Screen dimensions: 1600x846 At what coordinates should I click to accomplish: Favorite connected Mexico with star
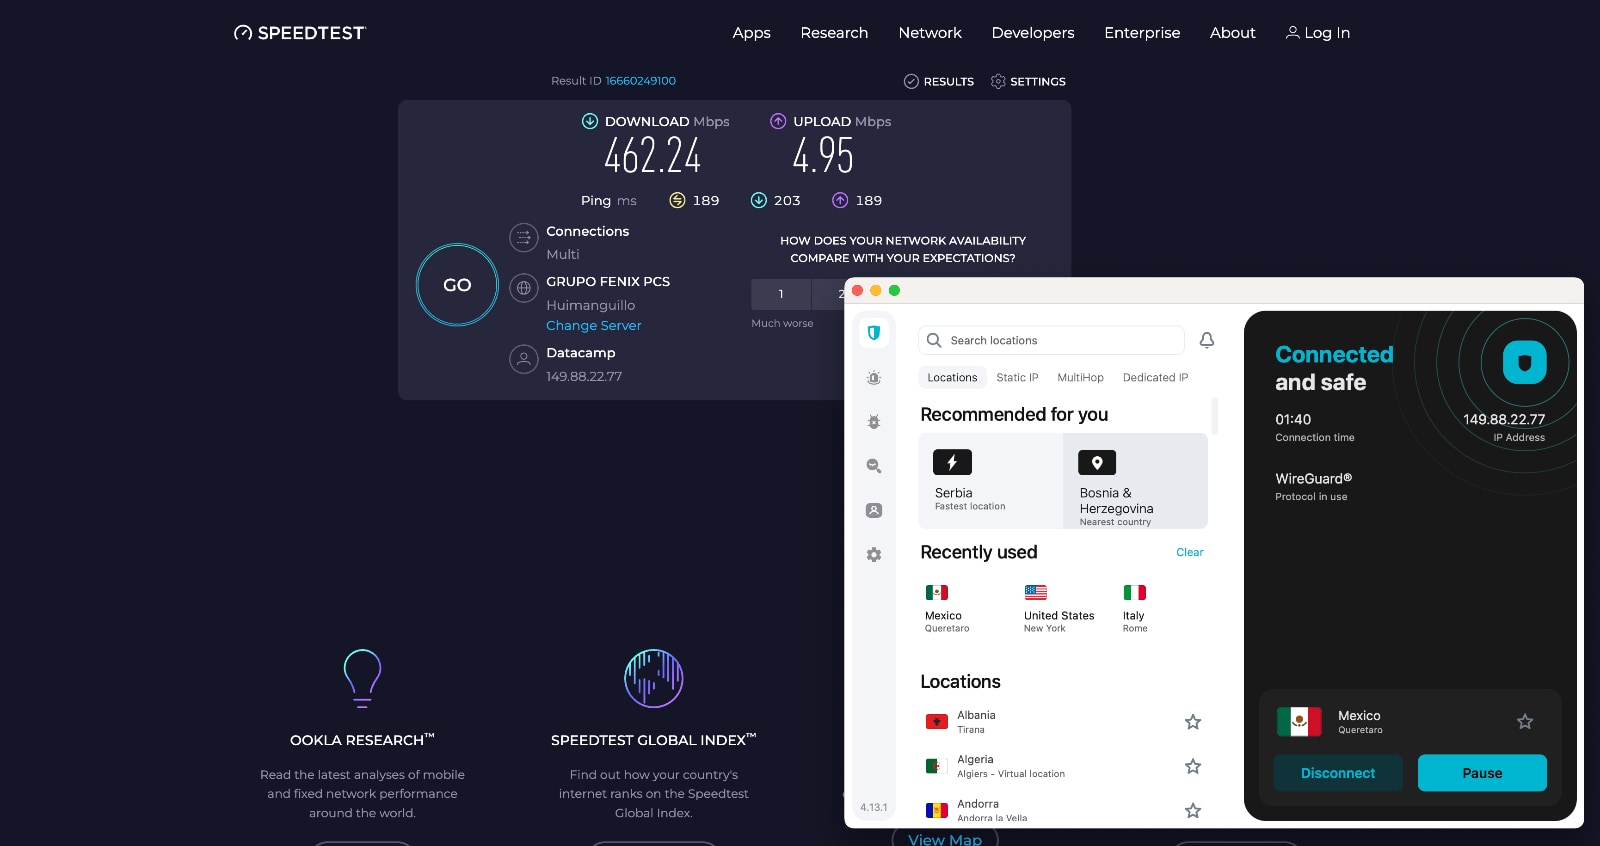pyautogui.click(x=1525, y=721)
